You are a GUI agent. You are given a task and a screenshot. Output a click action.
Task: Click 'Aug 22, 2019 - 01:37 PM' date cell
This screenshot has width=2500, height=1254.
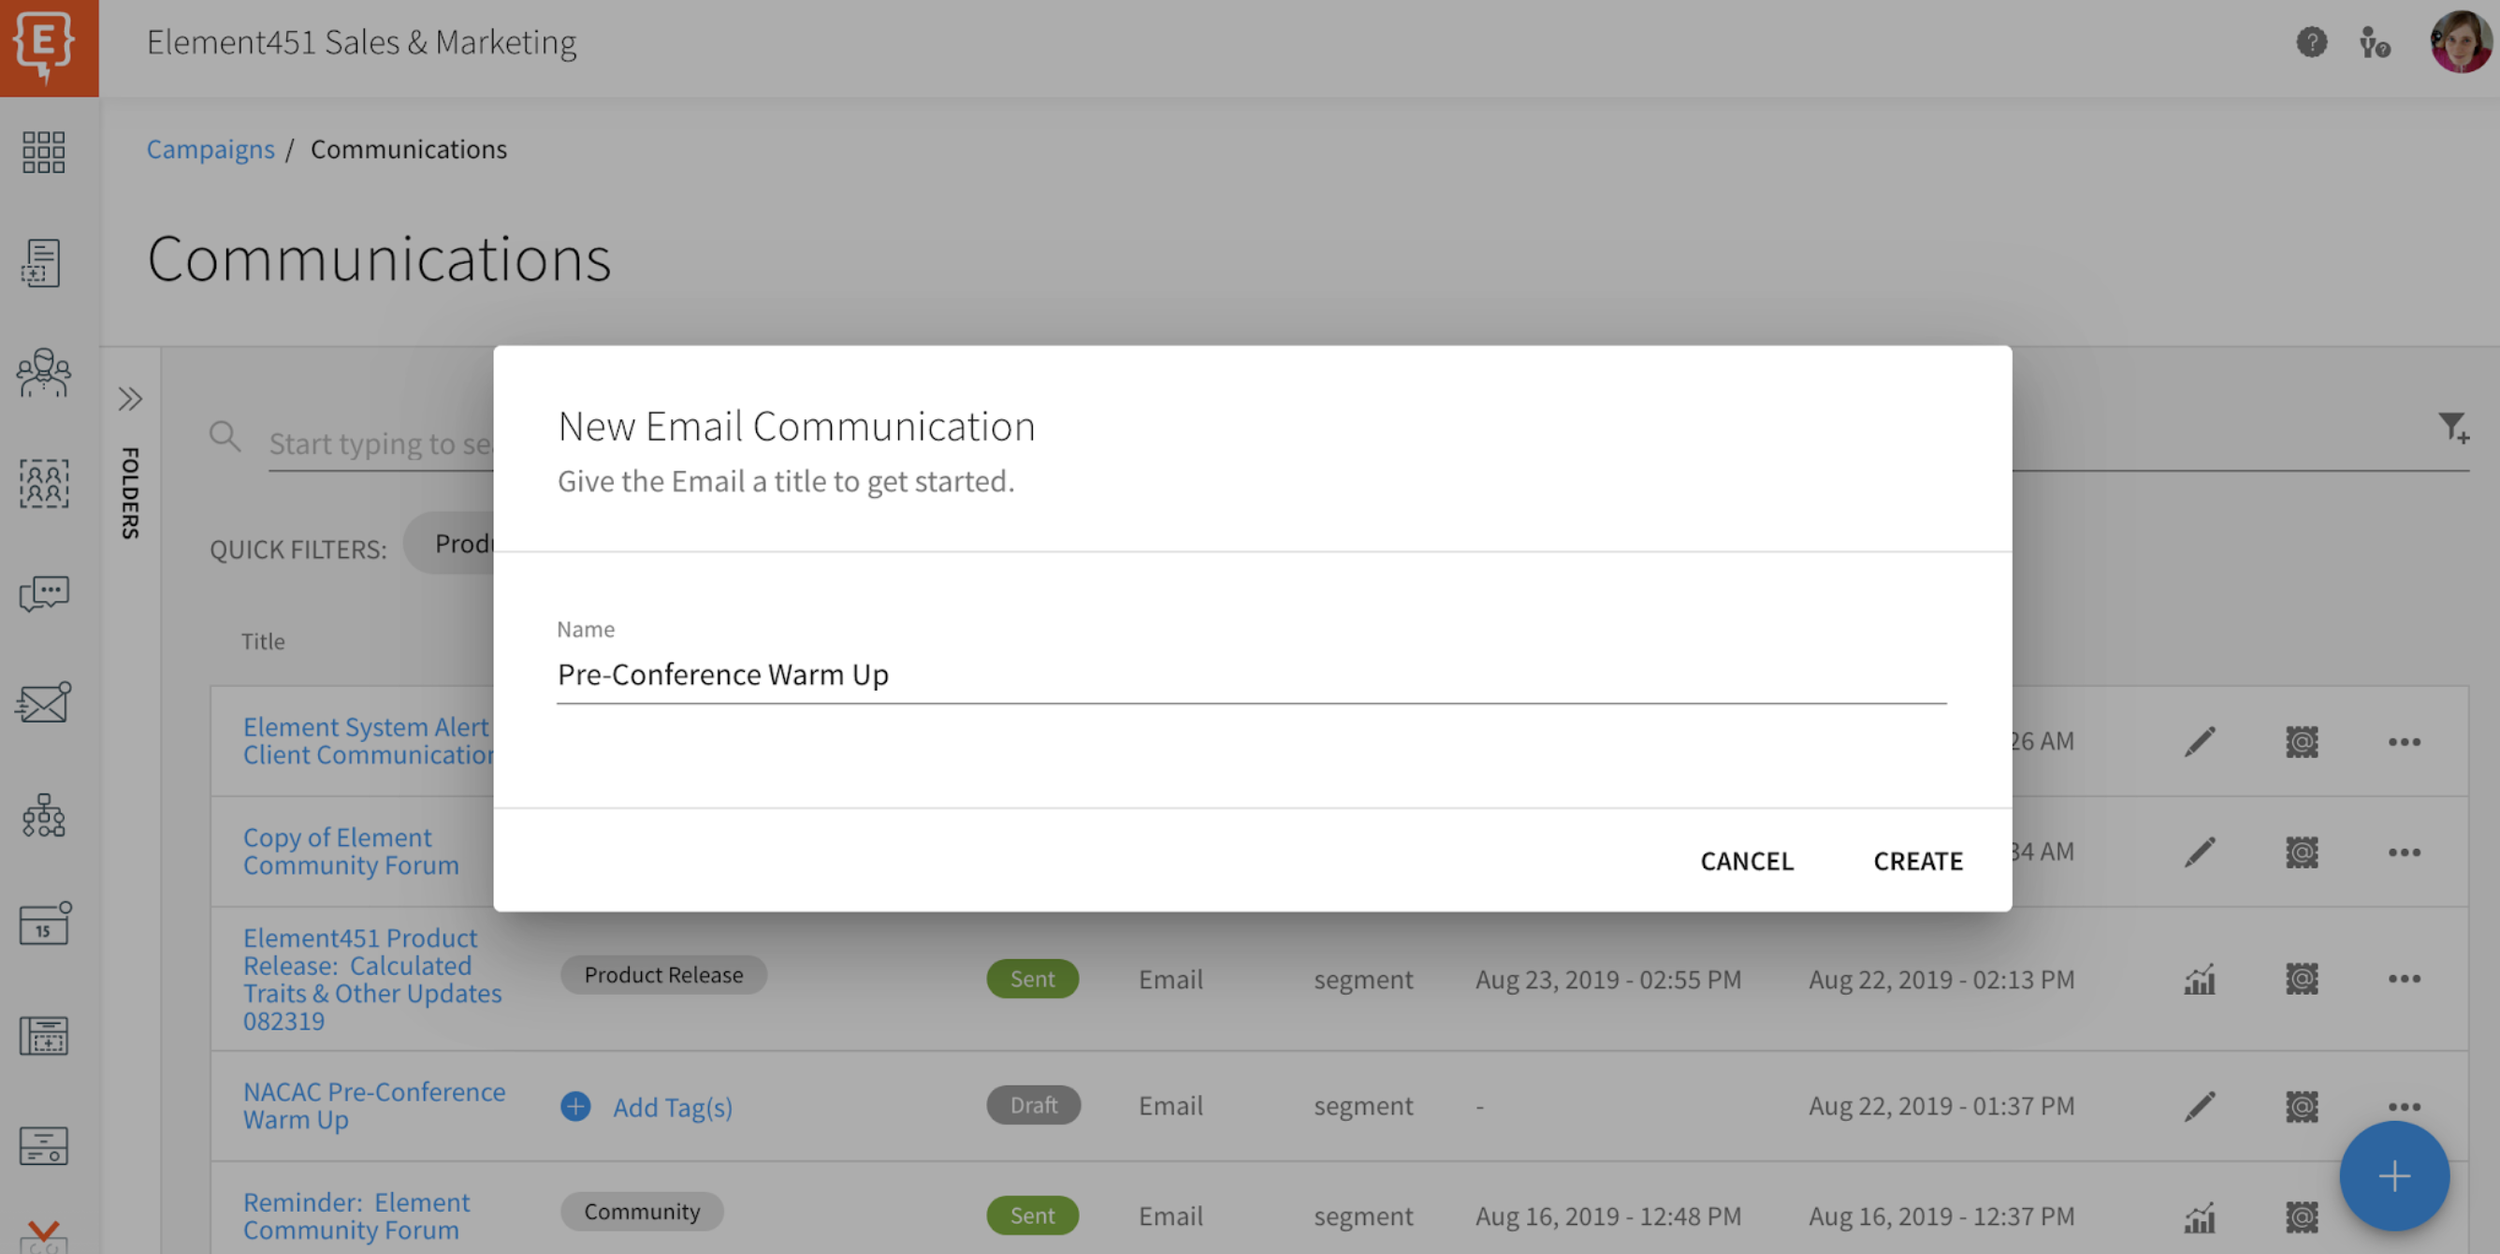pos(1941,1106)
